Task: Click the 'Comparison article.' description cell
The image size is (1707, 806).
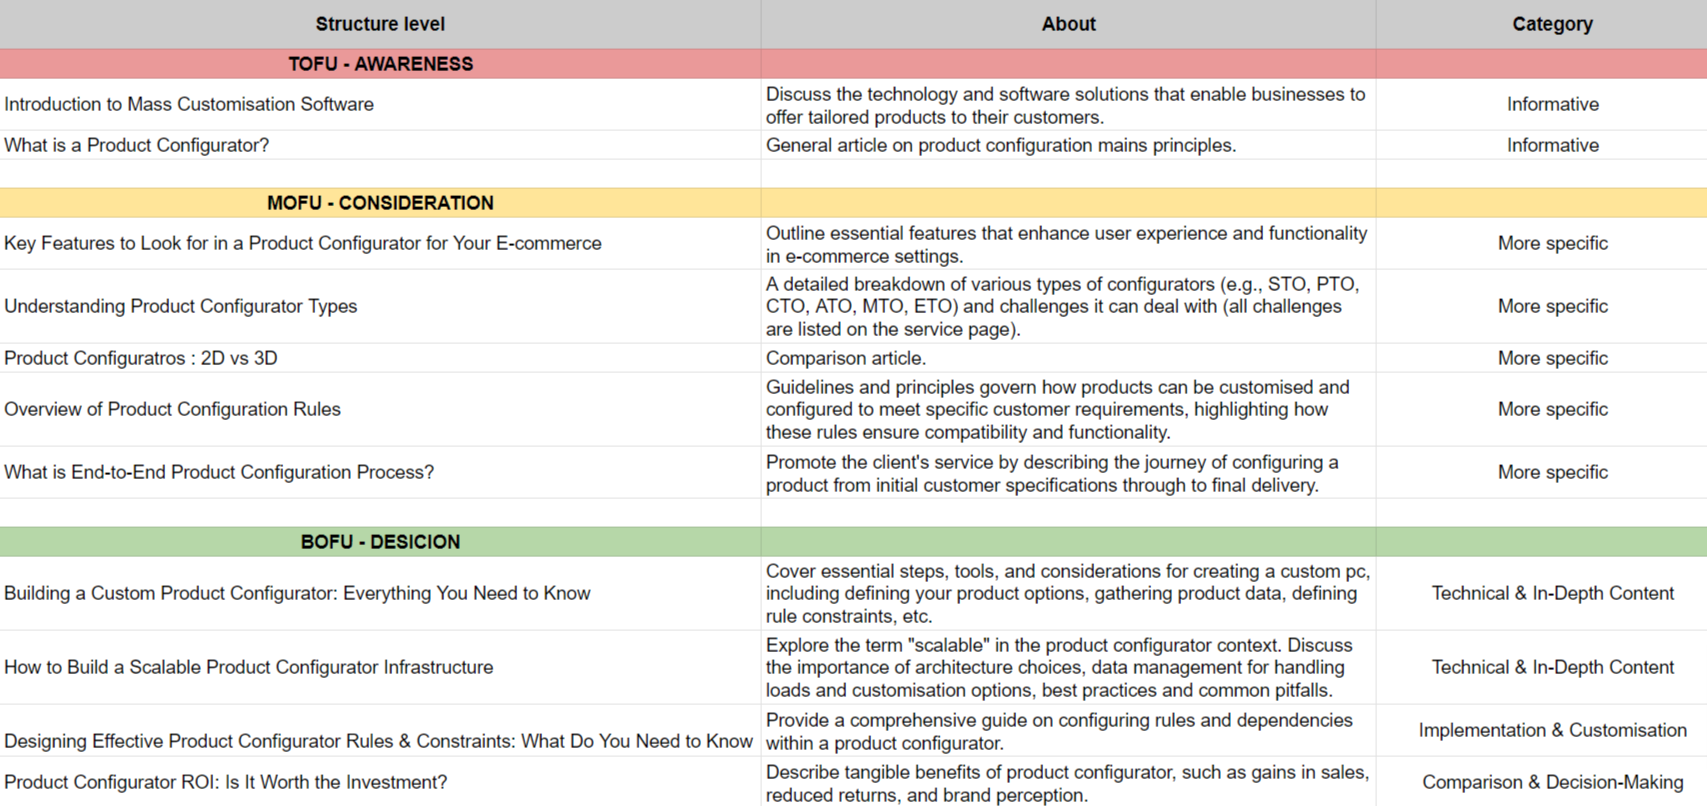Action: pos(846,358)
